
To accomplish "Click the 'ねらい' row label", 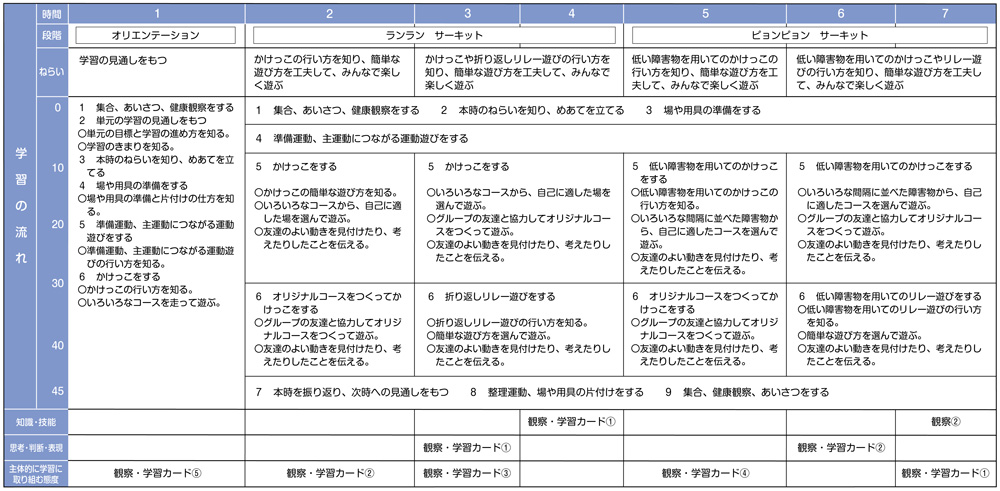I will [52, 71].
